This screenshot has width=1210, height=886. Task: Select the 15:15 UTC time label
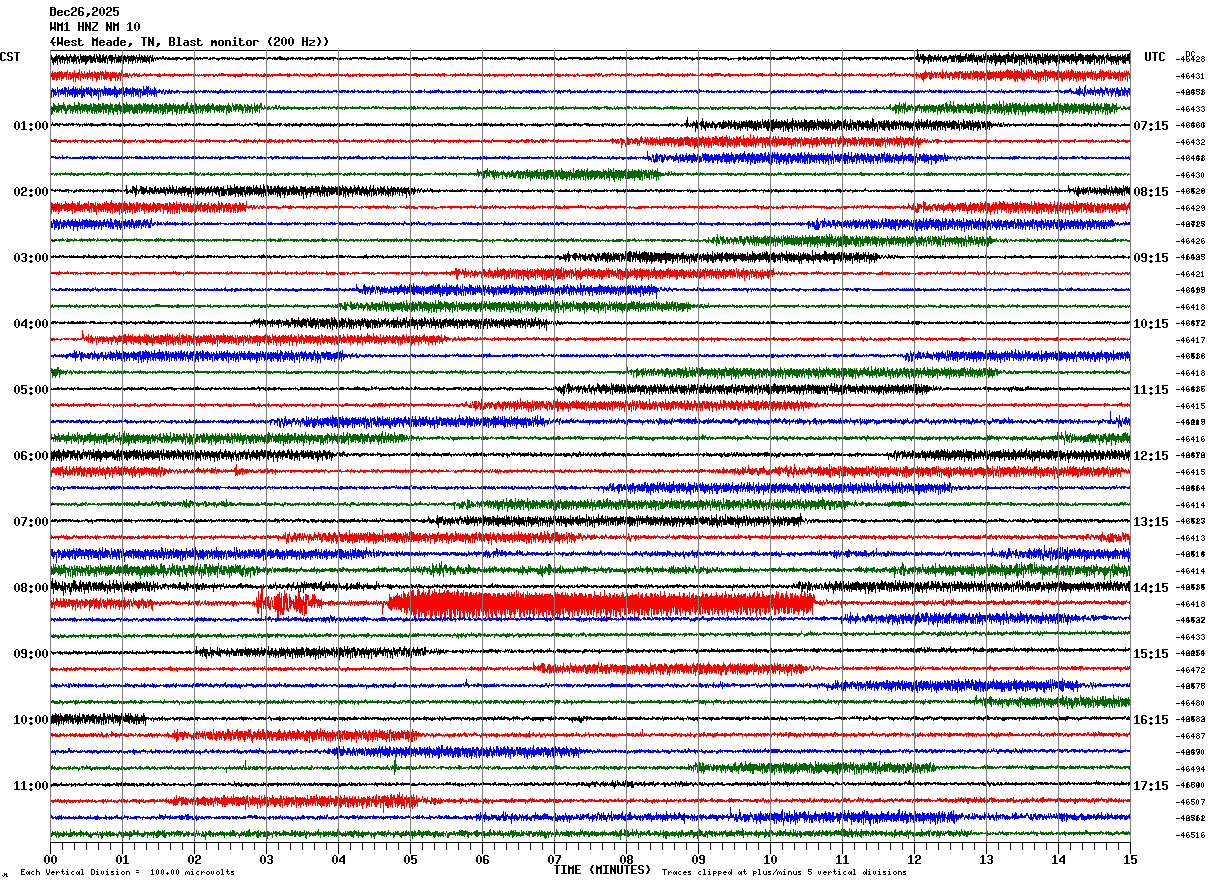click(x=1151, y=654)
